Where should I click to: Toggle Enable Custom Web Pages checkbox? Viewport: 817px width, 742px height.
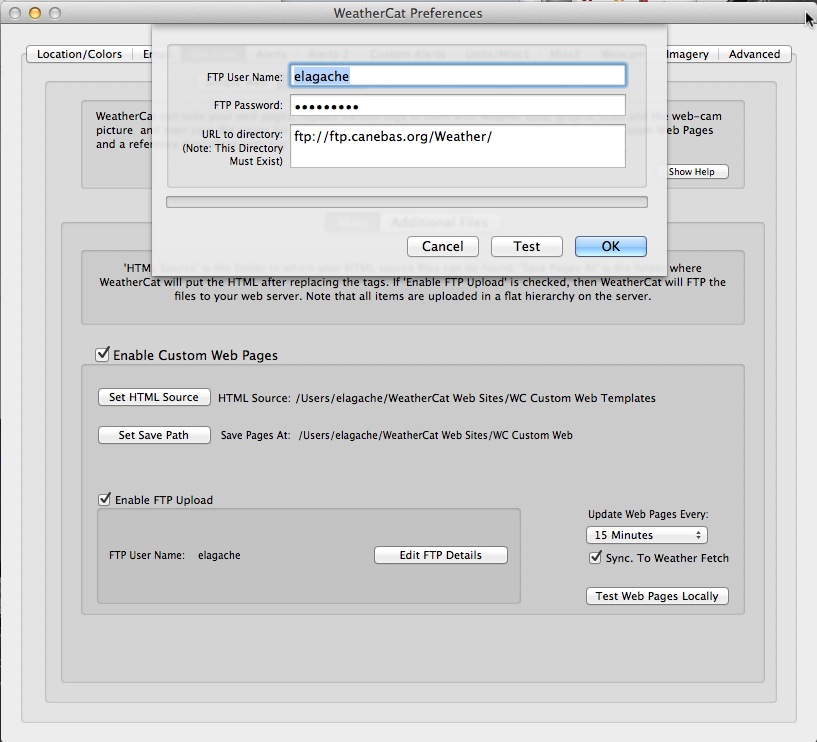(103, 354)
